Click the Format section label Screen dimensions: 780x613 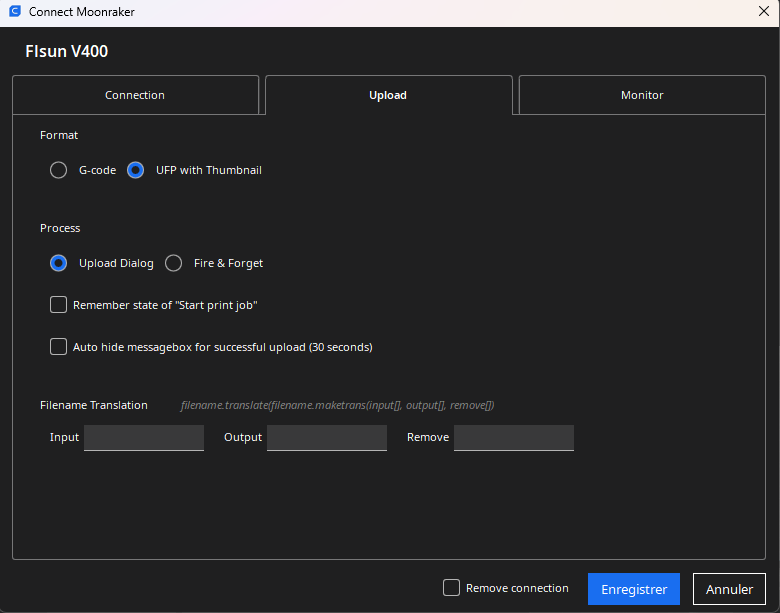[x=59, y=135]
